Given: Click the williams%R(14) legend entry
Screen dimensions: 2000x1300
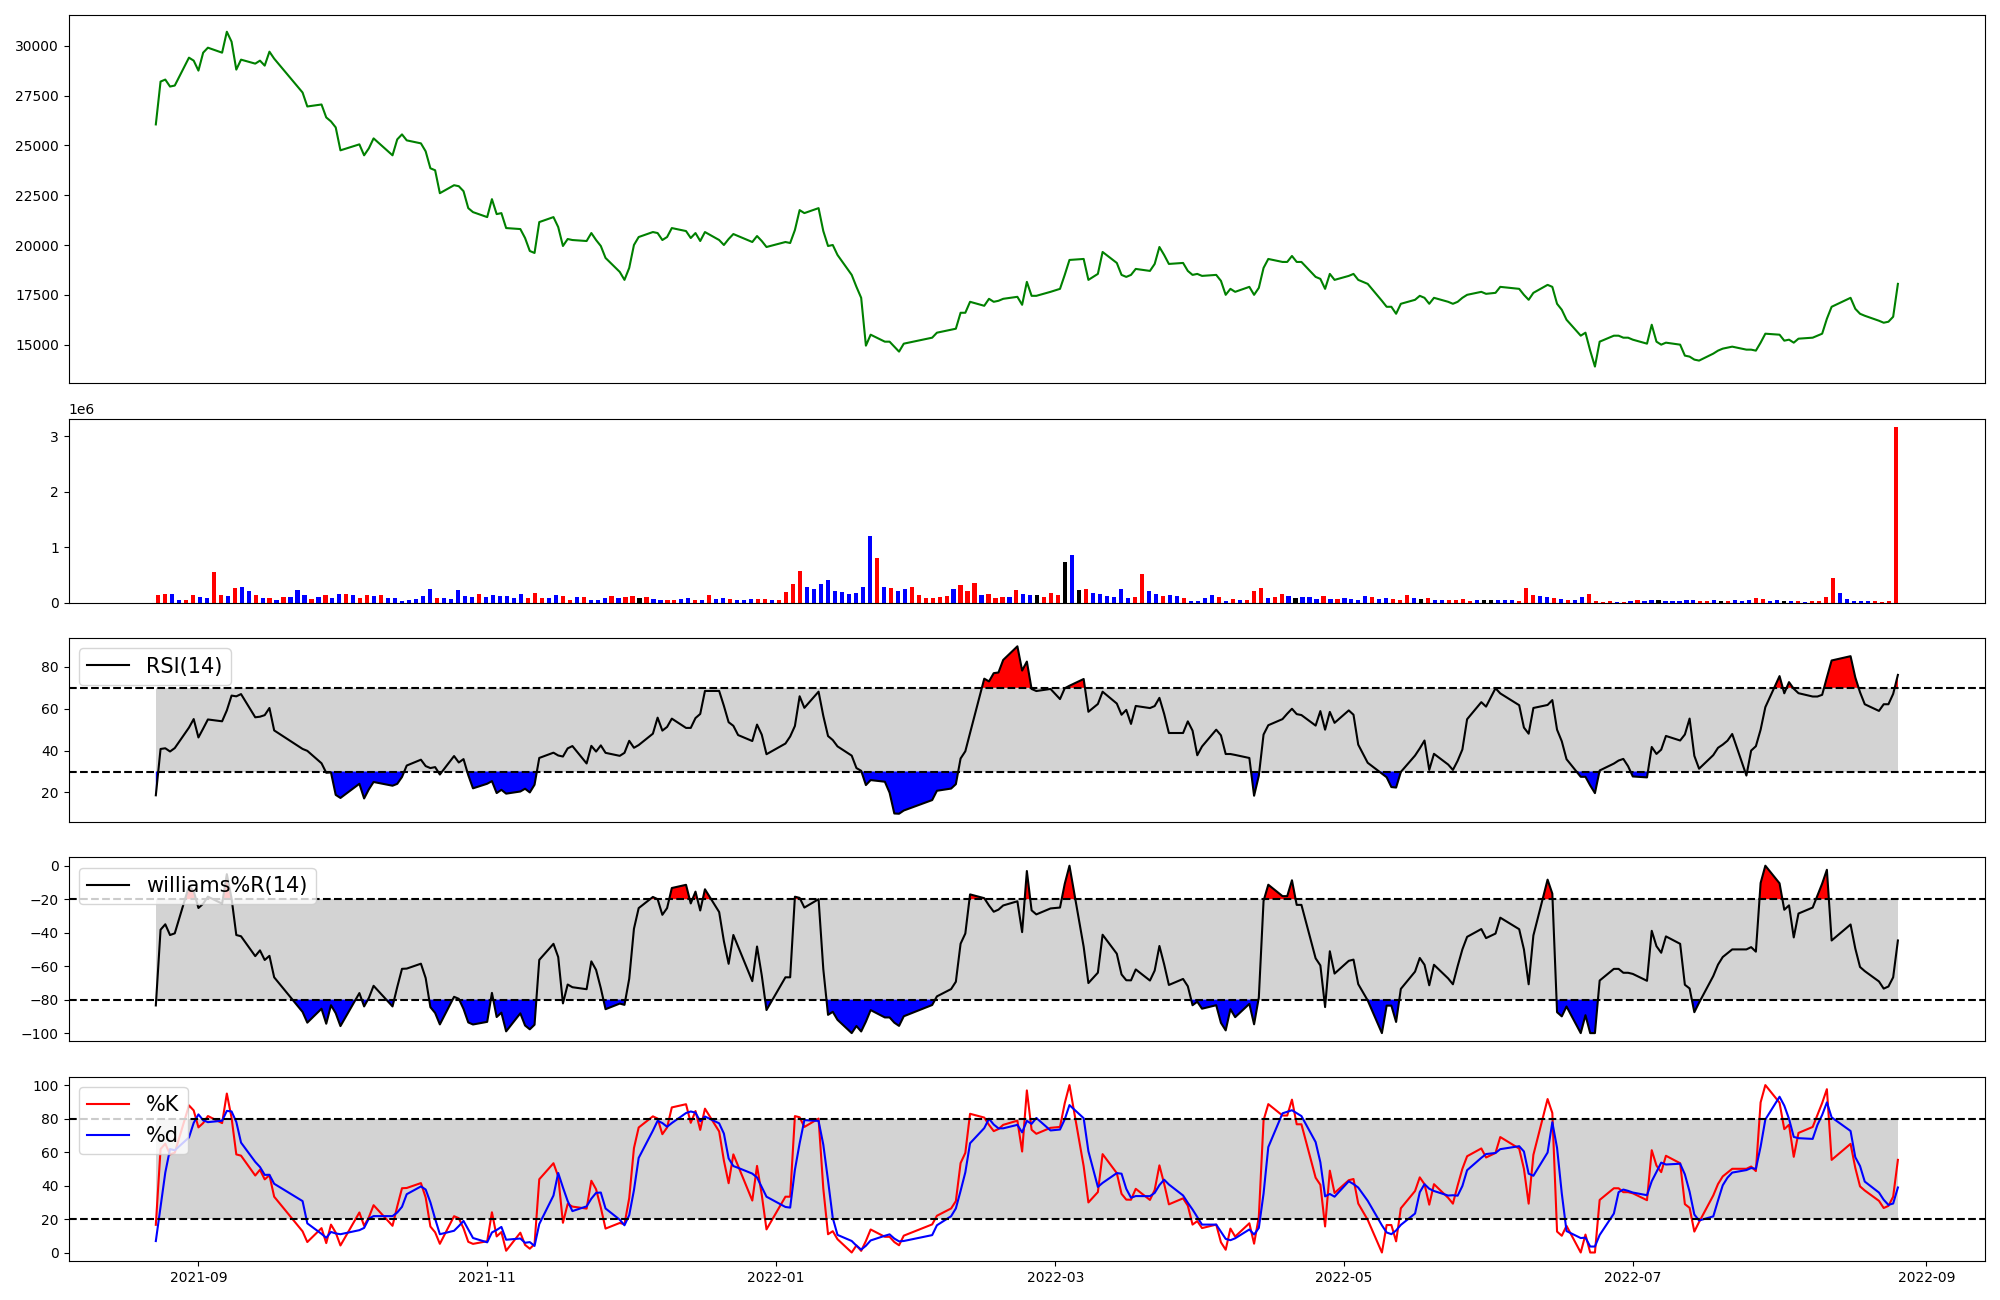Looking at the screenshot, I should pyautogui.click(x=226, y=885).
